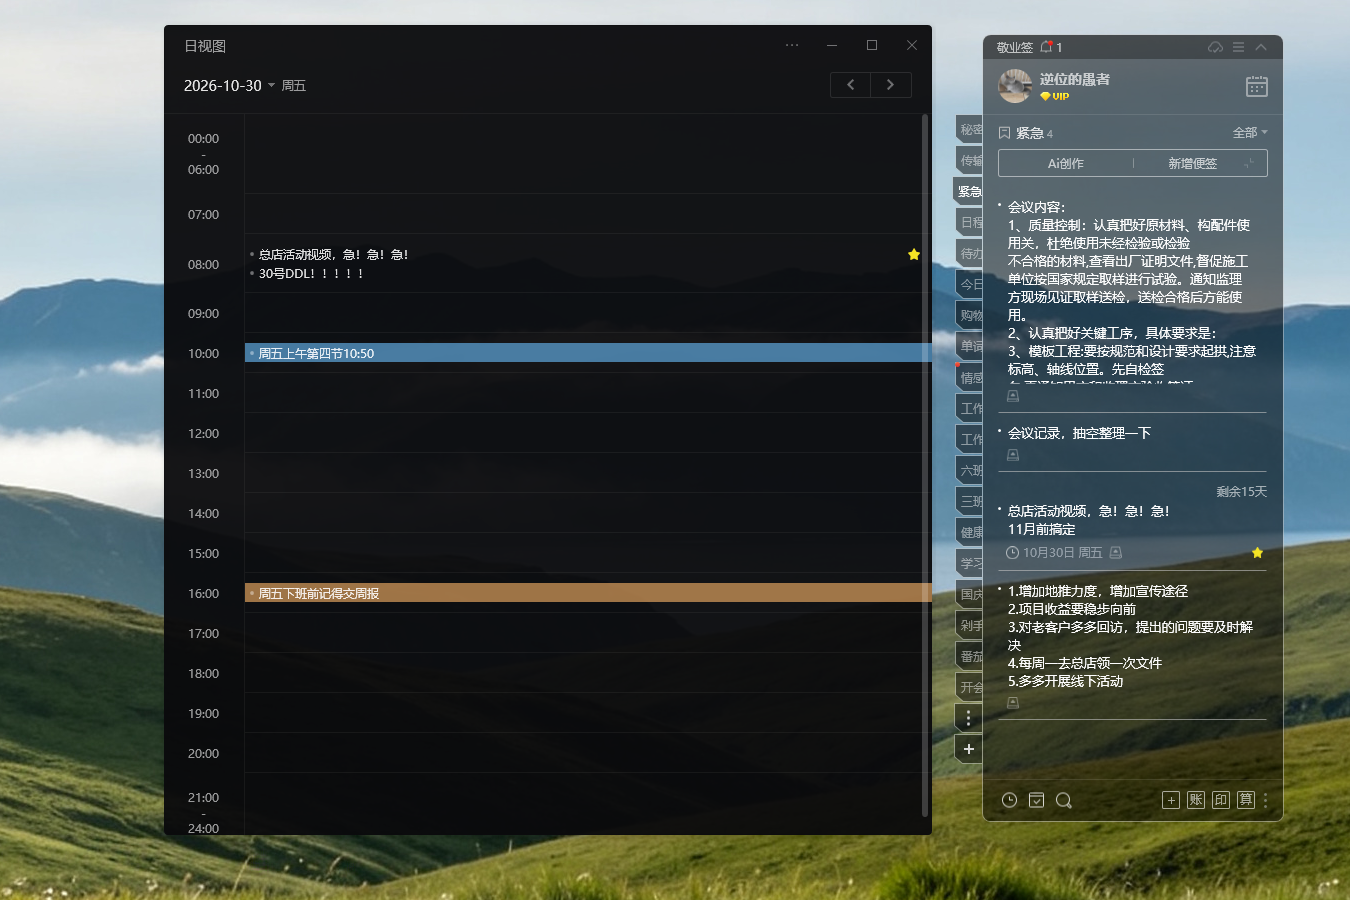The image size is (1350, 900).
Task: Collapse the 敬业签 panel with up chevron
Action: [x=1261, y=47]
